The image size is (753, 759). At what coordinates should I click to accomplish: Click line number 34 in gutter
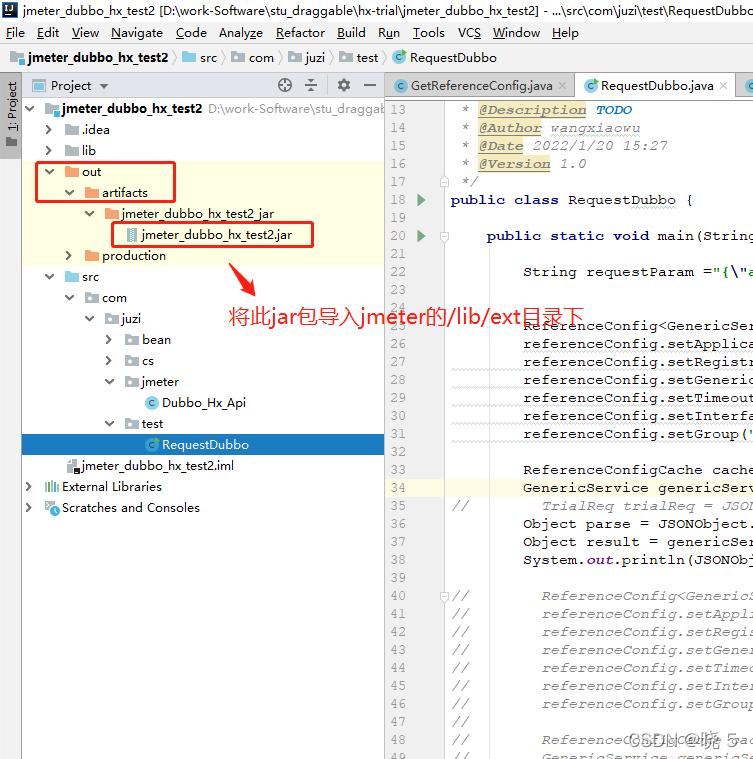click(x=398, y=487)
